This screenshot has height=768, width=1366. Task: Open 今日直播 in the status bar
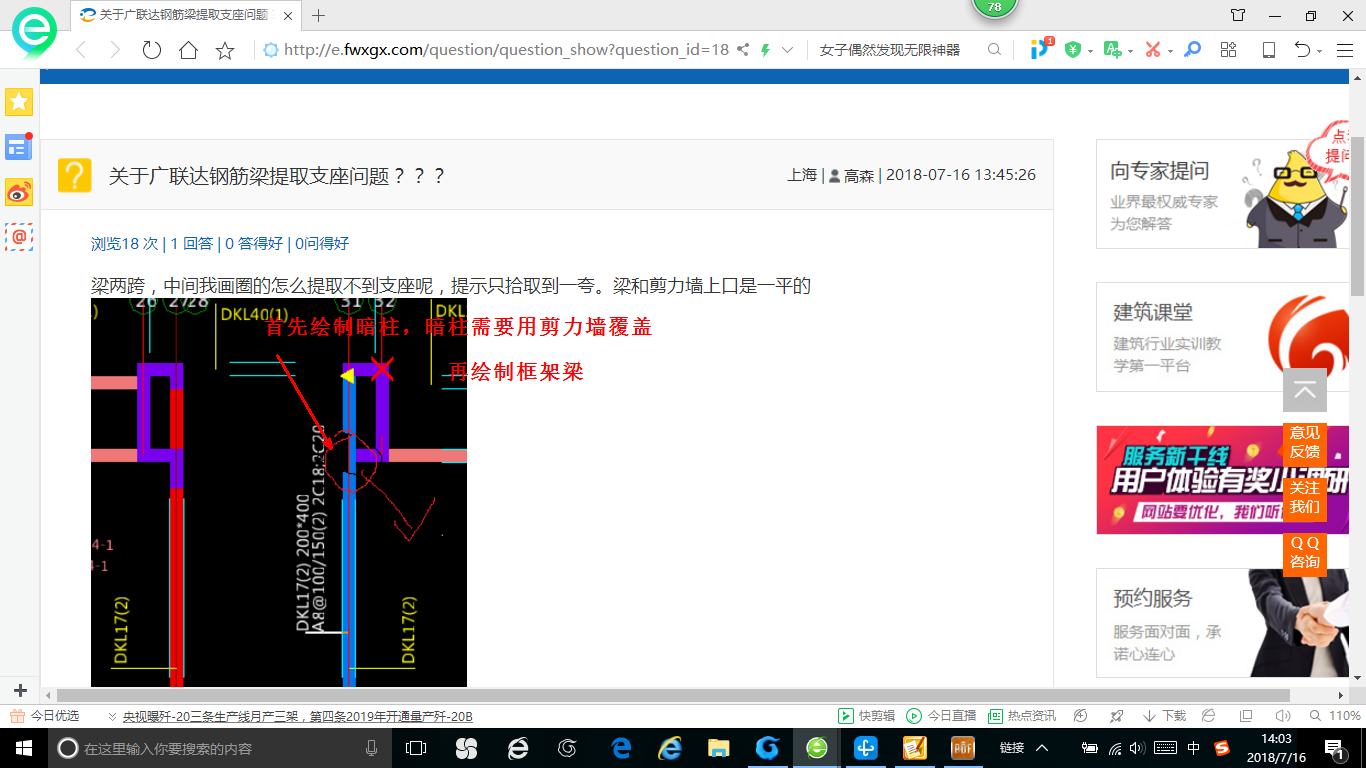point(941,716)
